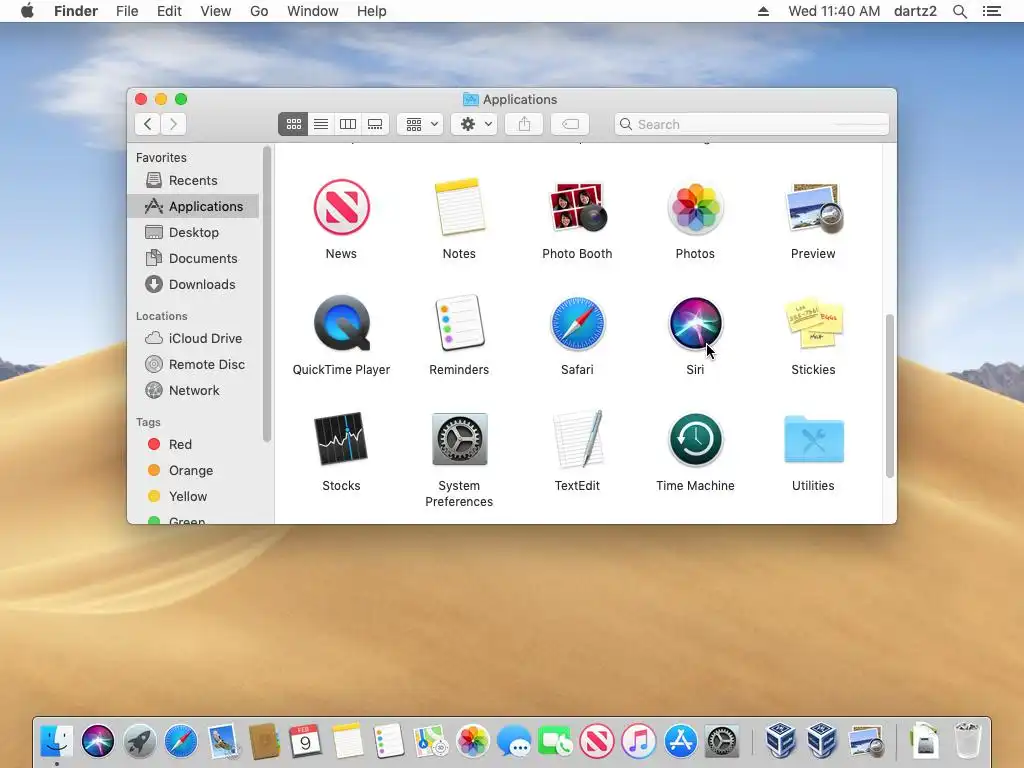Open Downloads in the sidebar

(x=193, y=285)
